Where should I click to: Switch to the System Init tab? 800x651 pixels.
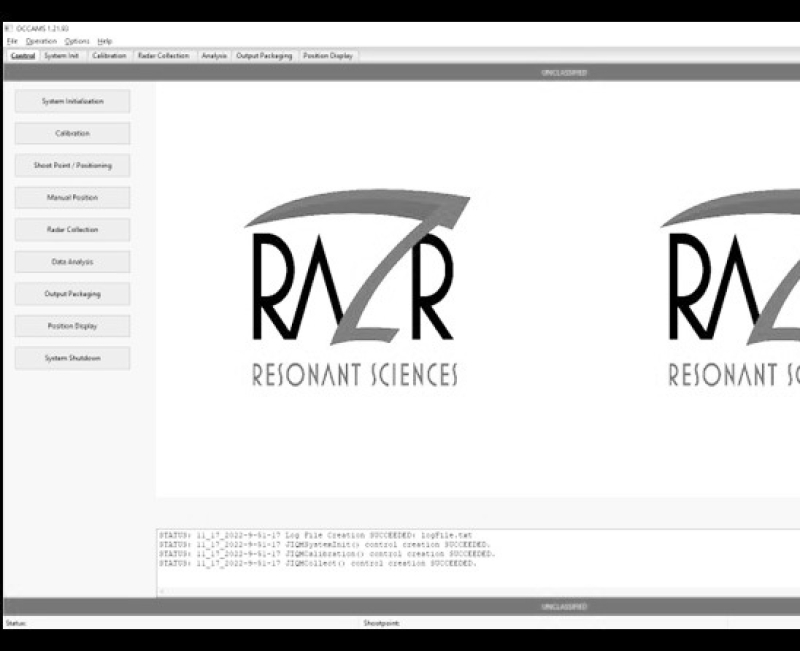(61, 56)
